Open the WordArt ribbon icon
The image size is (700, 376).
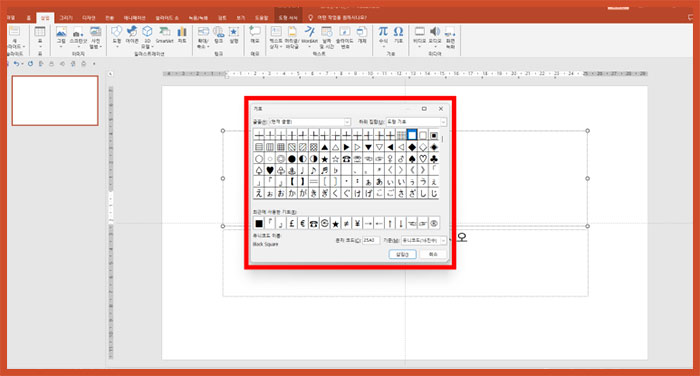click(x=309, y=31)
